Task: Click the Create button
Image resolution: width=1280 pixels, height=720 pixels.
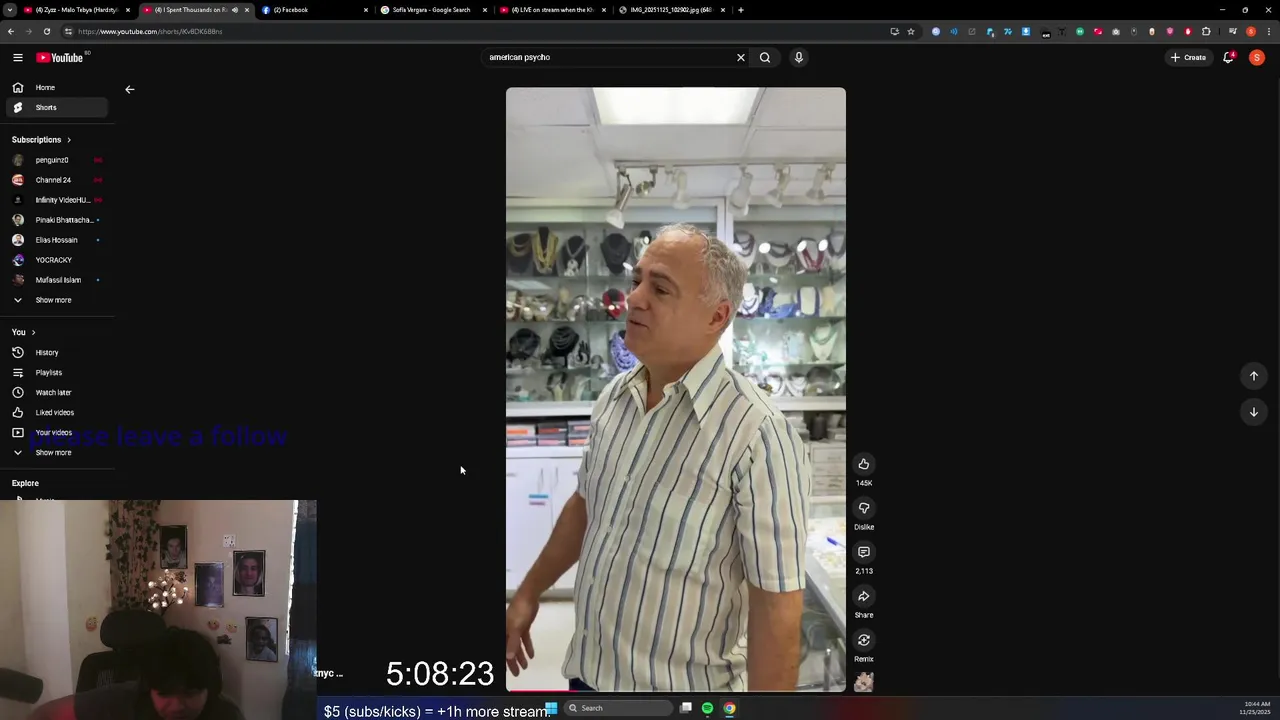Action: [x=1189, y=57]
